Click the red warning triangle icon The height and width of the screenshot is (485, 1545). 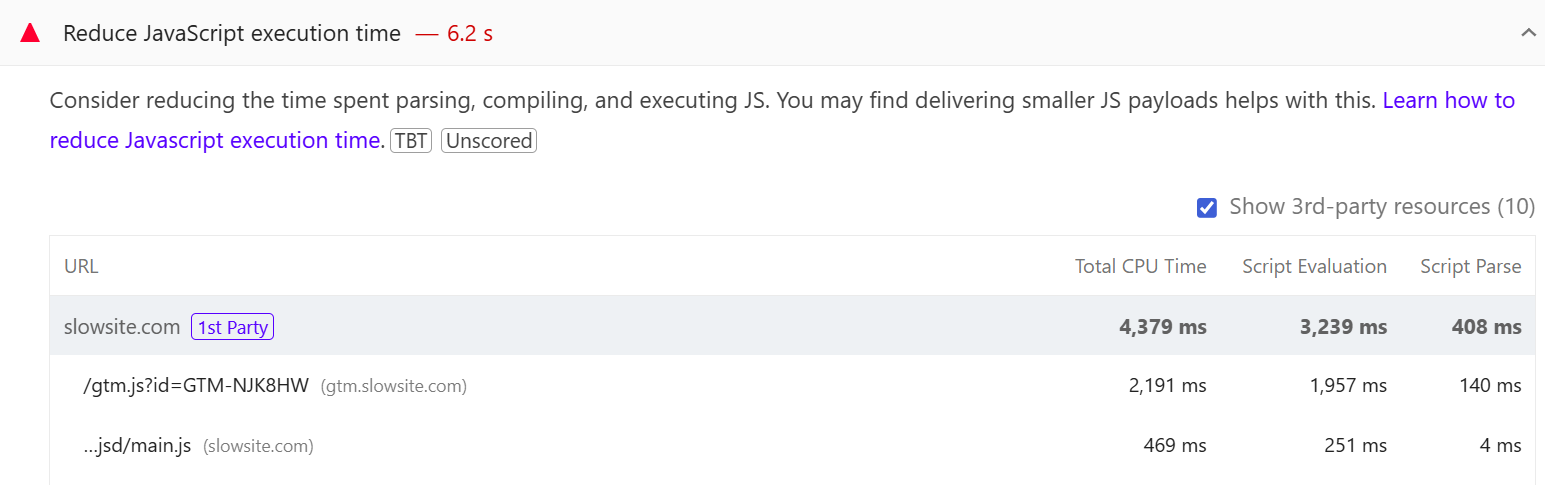[30, 33]
